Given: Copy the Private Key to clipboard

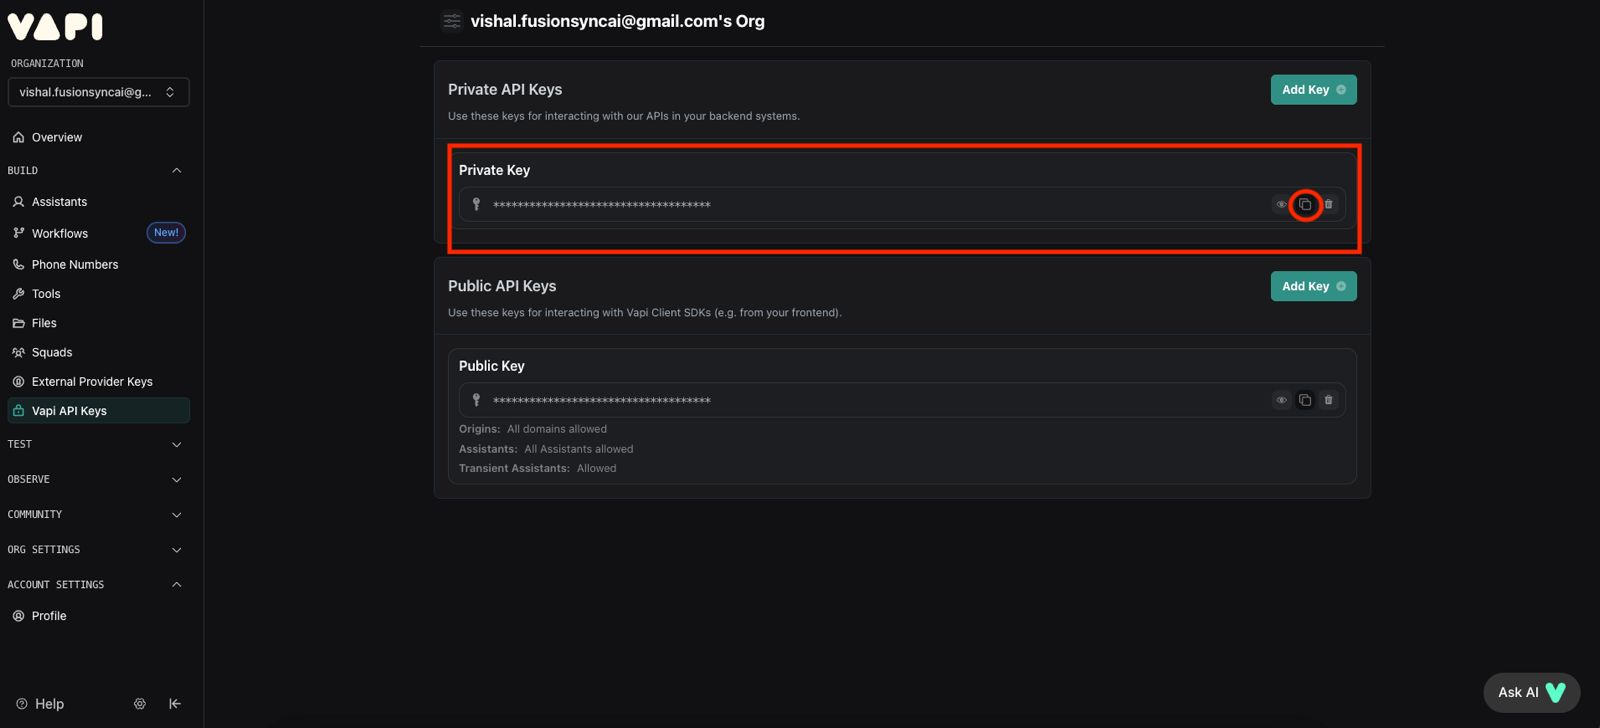Looking at the screenshot, I should (x=1305, y=204).
